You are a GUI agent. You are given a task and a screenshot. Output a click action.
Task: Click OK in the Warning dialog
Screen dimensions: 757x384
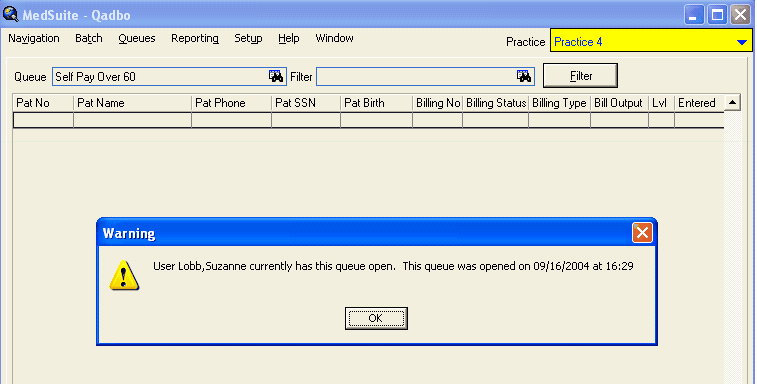[x=376, y=318]
